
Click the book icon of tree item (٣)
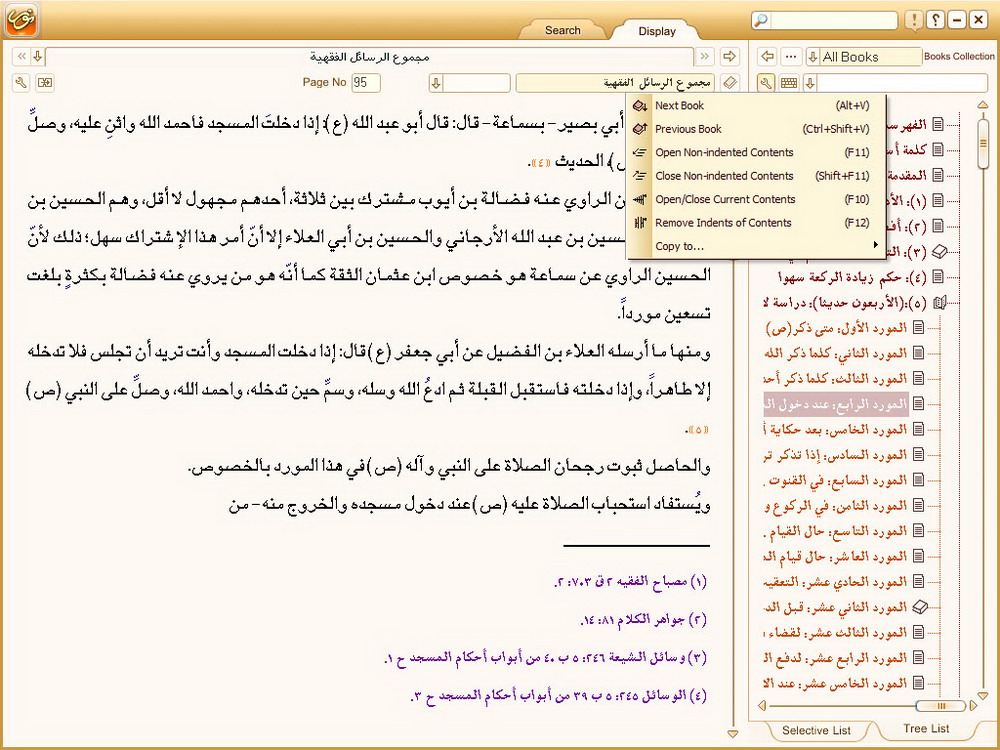939,252
